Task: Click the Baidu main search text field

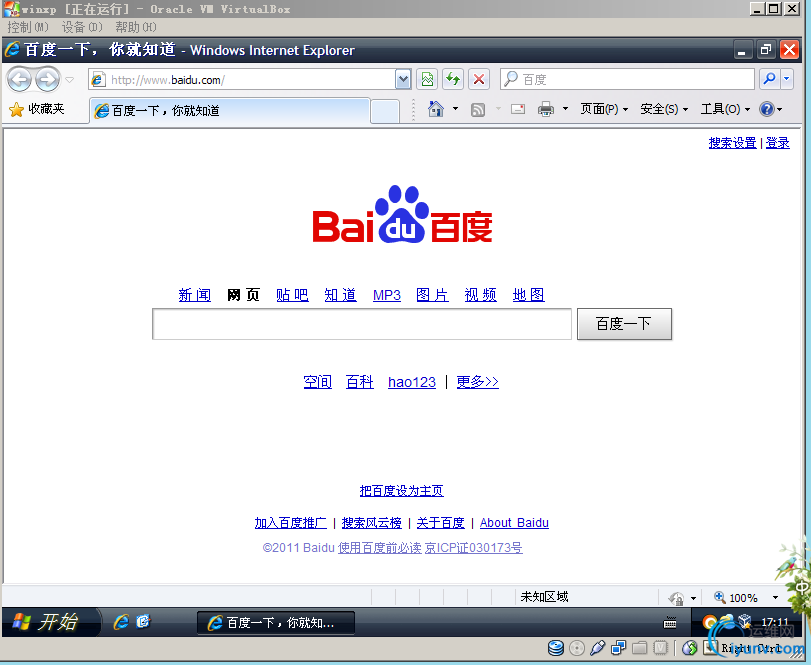Action: (x=362, y=324)
